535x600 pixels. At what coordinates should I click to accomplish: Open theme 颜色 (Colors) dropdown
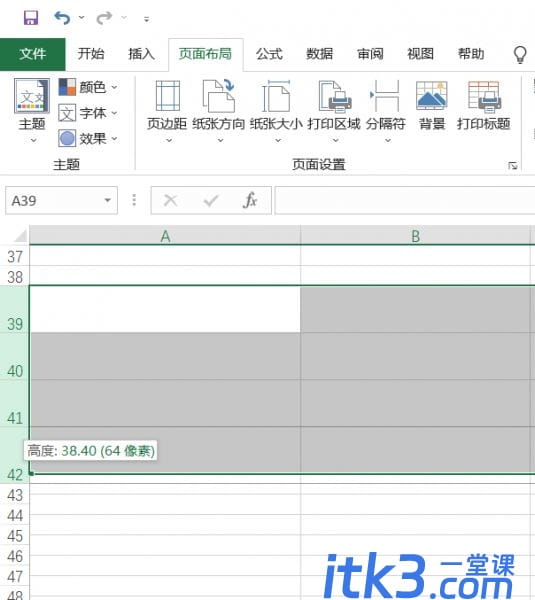pyautogui.click(x=88, y=87)
